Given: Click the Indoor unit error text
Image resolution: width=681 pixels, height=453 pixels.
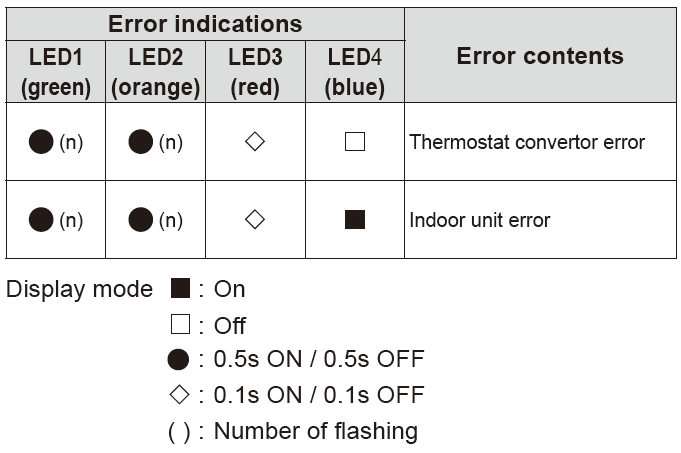Looking at the screenshot, I should [480, 220].
